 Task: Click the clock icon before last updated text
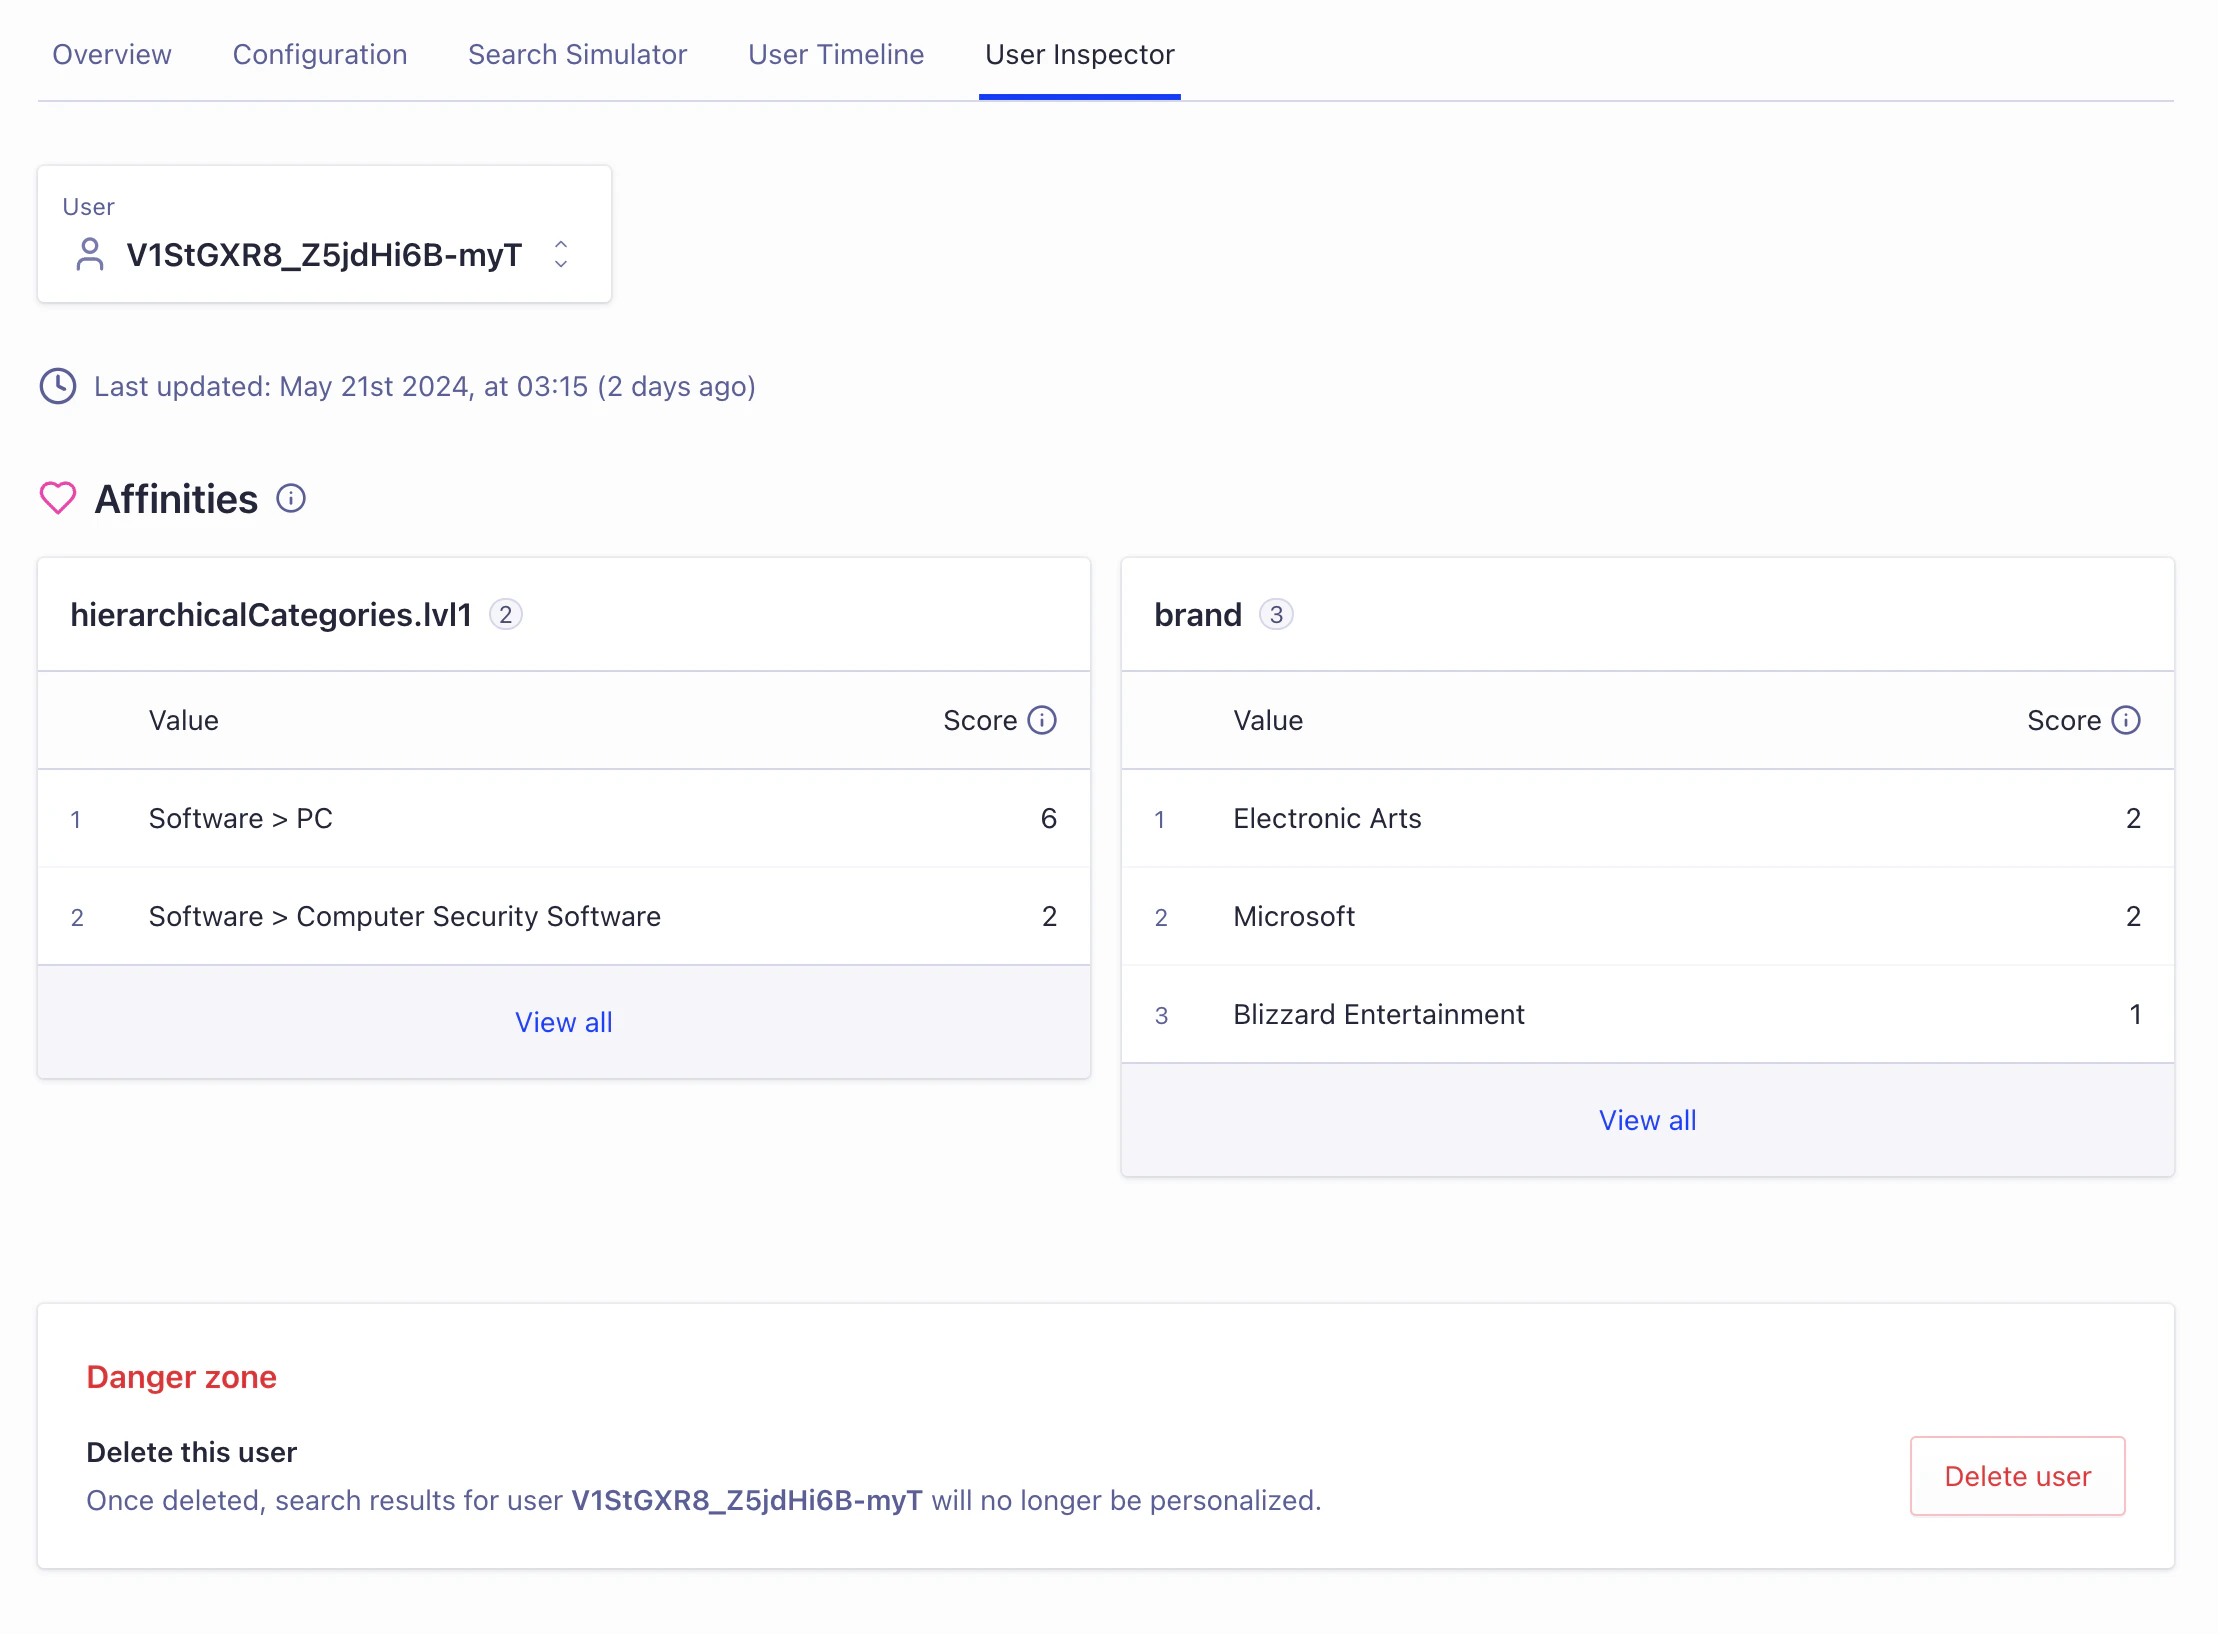pos(57,386)
